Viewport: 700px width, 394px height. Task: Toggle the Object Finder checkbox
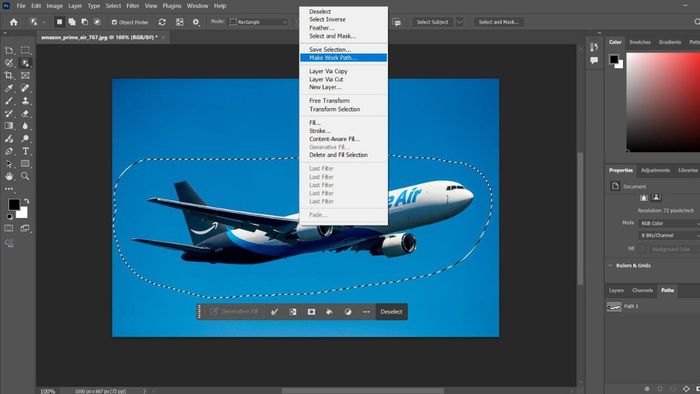pos(114,22)
